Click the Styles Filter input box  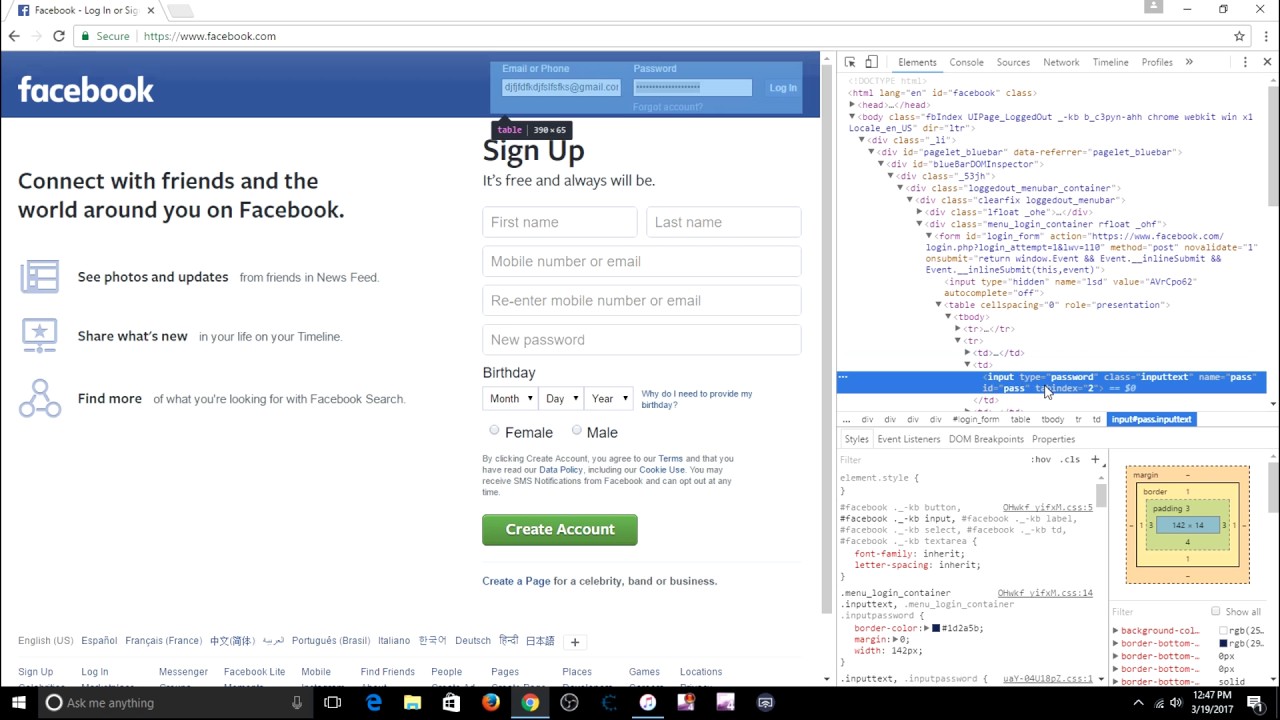click(x=930, y=460)
